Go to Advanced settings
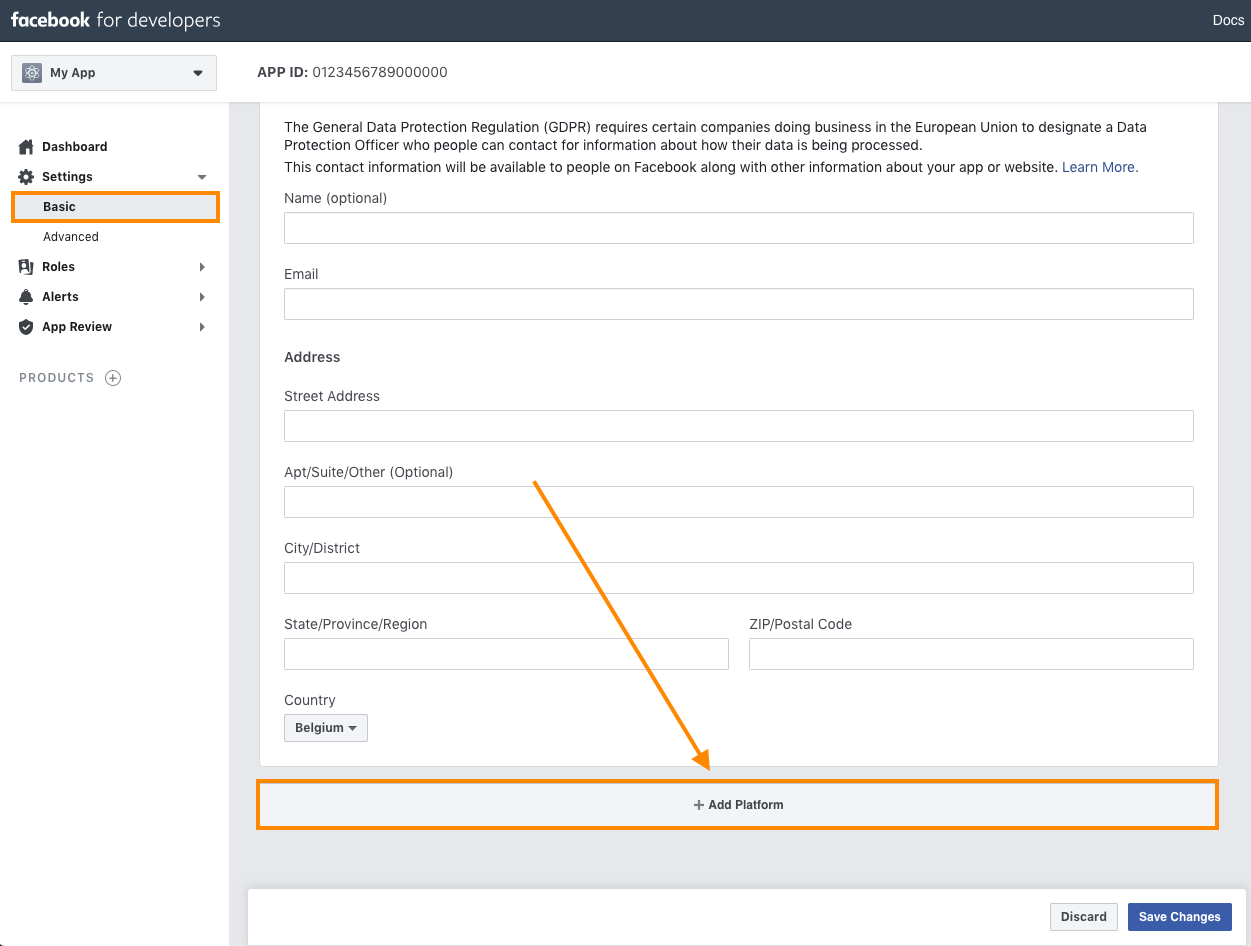The height and width of the screenshot is (946, 1251). pos(71,237)
